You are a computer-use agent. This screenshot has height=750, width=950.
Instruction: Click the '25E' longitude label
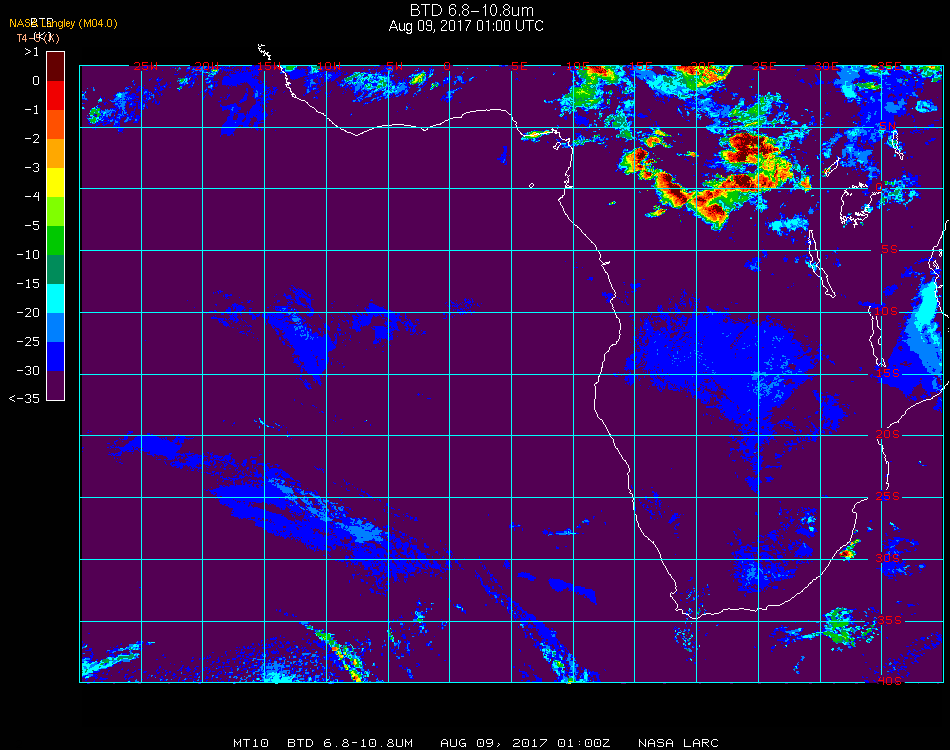coord(764,66)
